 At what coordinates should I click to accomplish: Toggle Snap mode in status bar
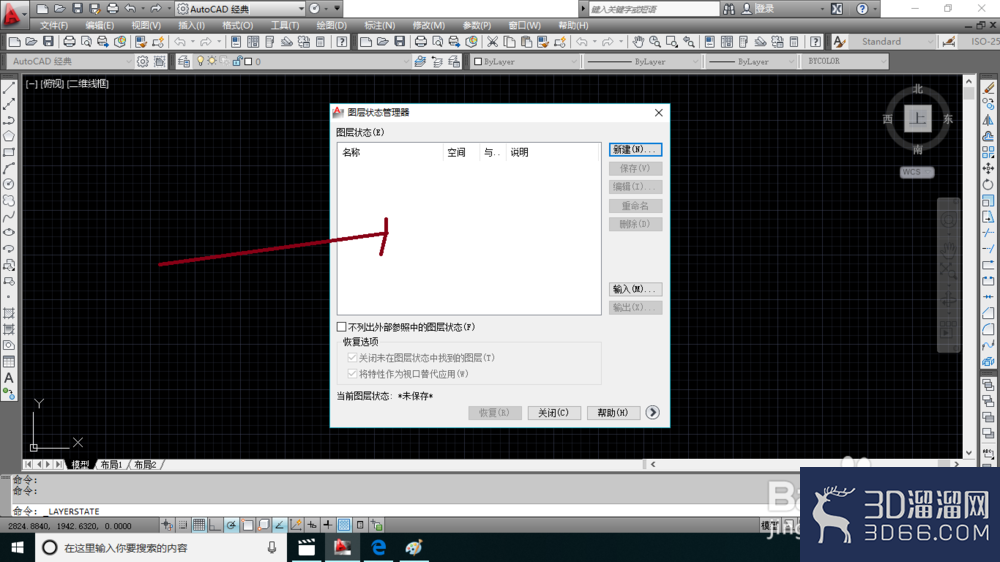(x=183, y=525)
